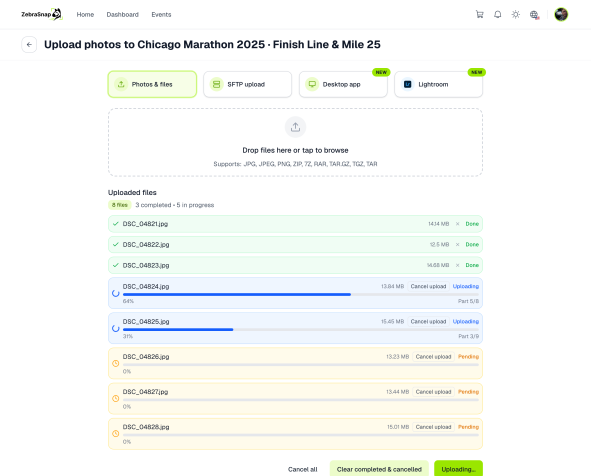Cancel upload of DSC_04824.jpg
591x476 pixels.
[x=428, y=286]
